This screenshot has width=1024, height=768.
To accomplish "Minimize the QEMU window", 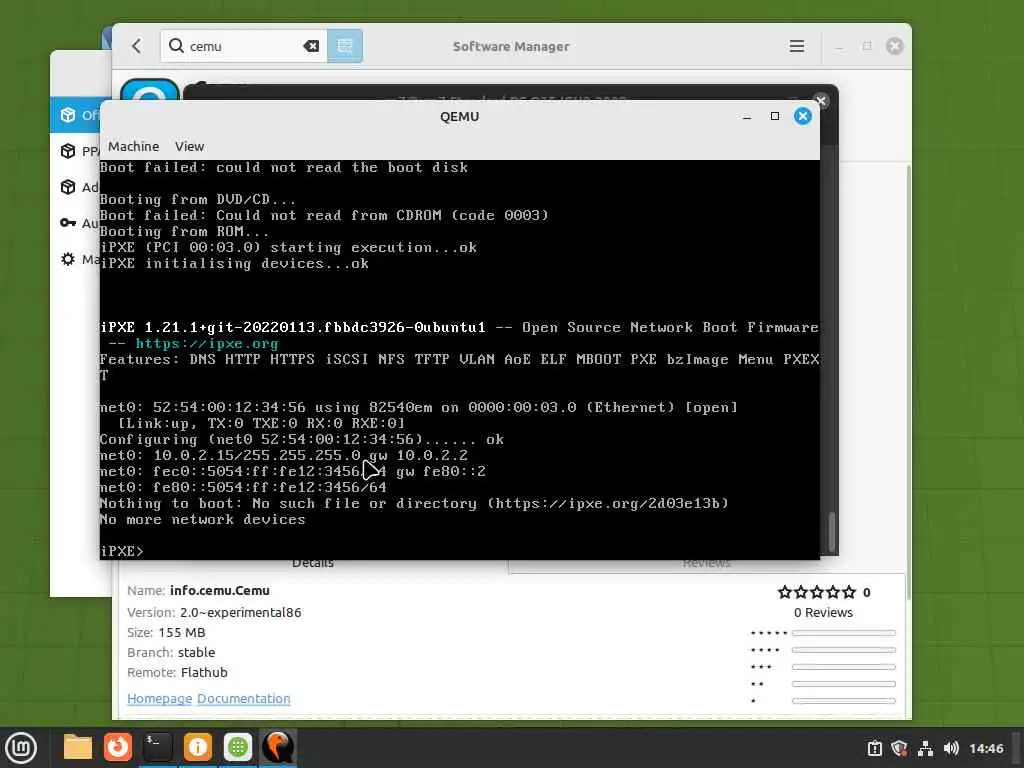I will pos(746,116).
